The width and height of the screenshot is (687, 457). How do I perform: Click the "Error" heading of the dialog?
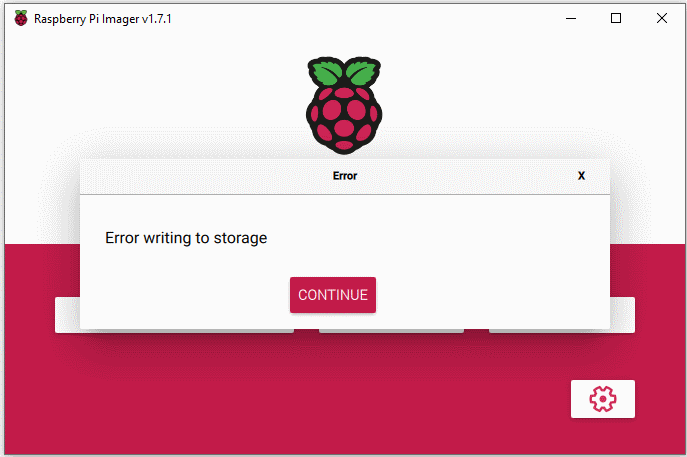click(x=345, y=176)
